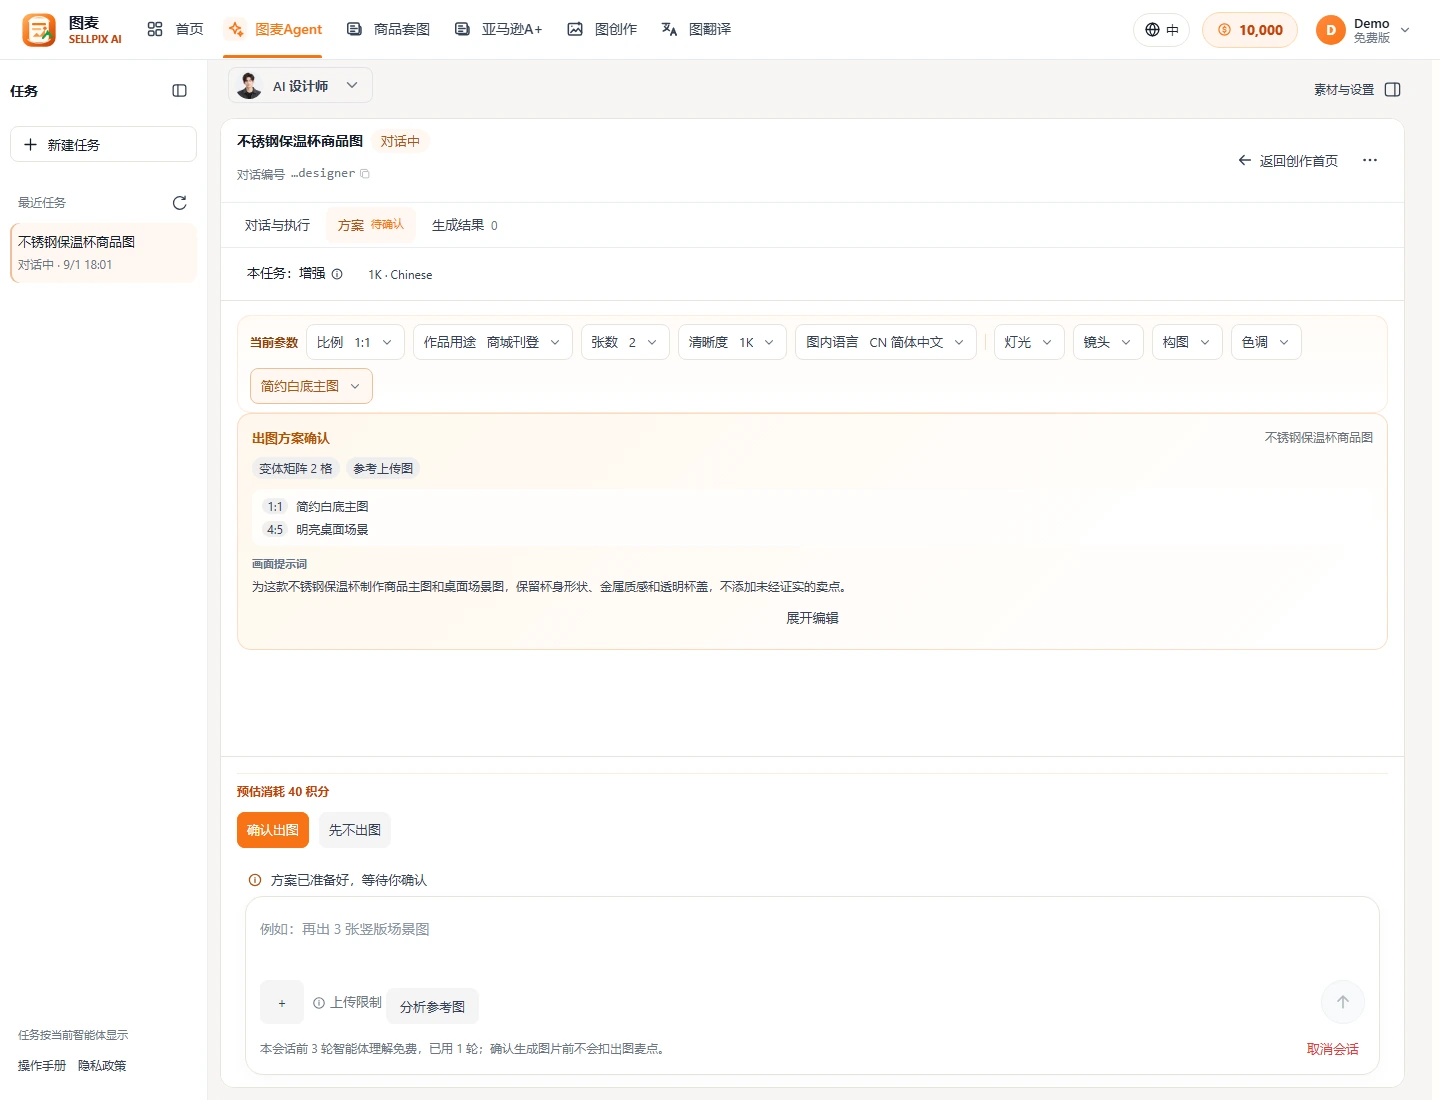
Task: Open the 作品用途 dropdown
Action: 493,342
